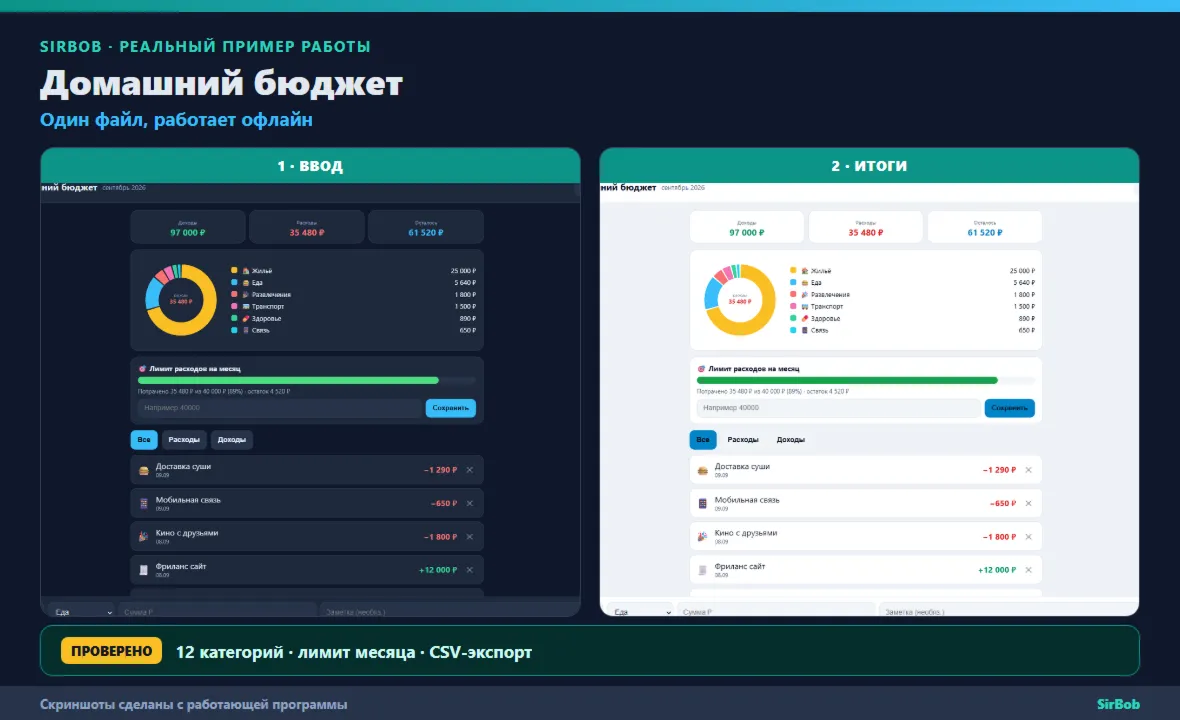This screenshot has width=1180, height=720.
Task: Click +12 000 ₽ amount in light panel
Action: coord(997,570)
